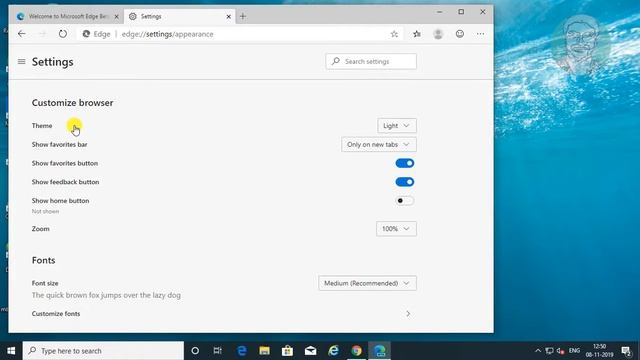This screenshot has height=360, width=640.
Task: Open the Theme dropdown set to Light
Action: pyautogui.click(x=397, y=126)
